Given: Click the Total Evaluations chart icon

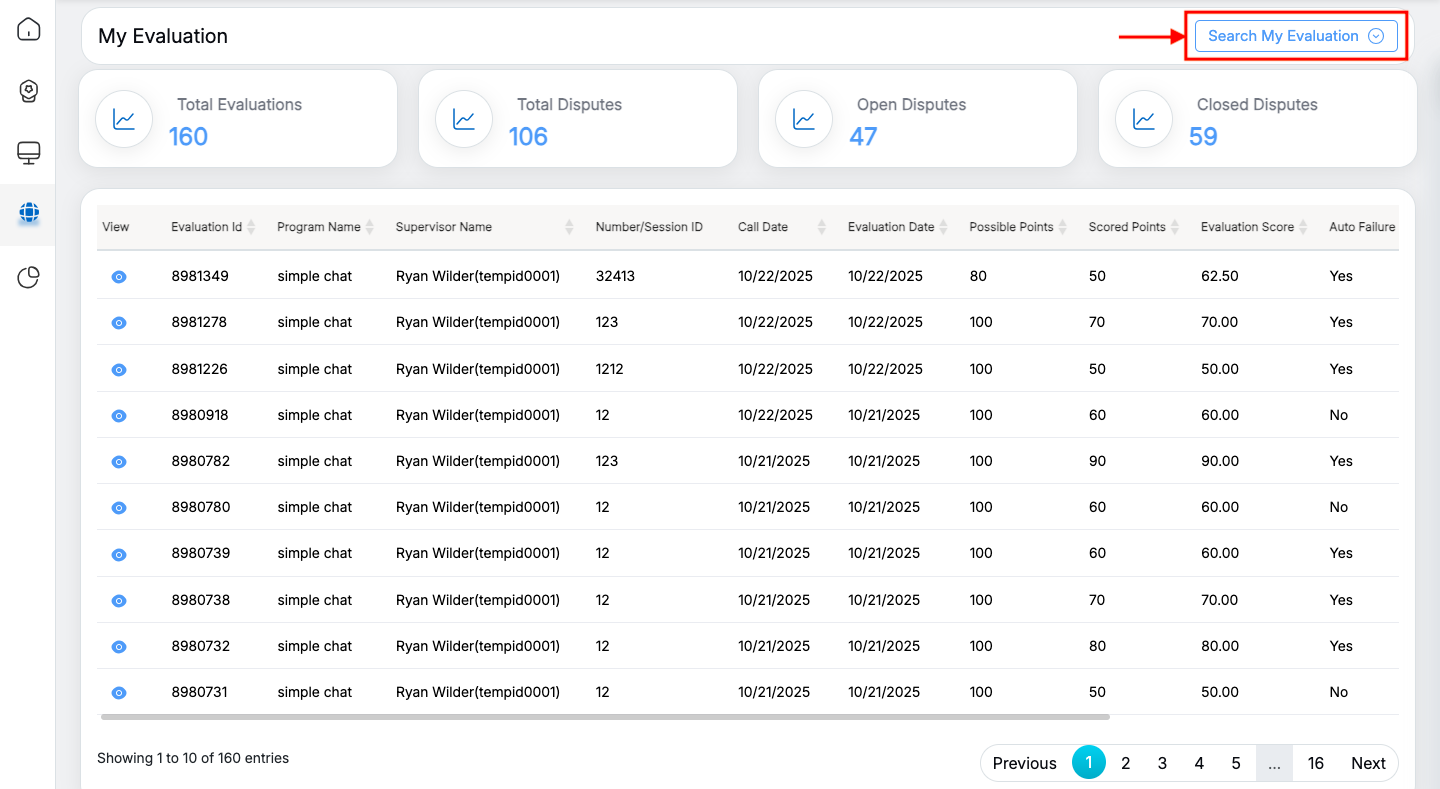Looking at the screenshot, I should 124,119.
